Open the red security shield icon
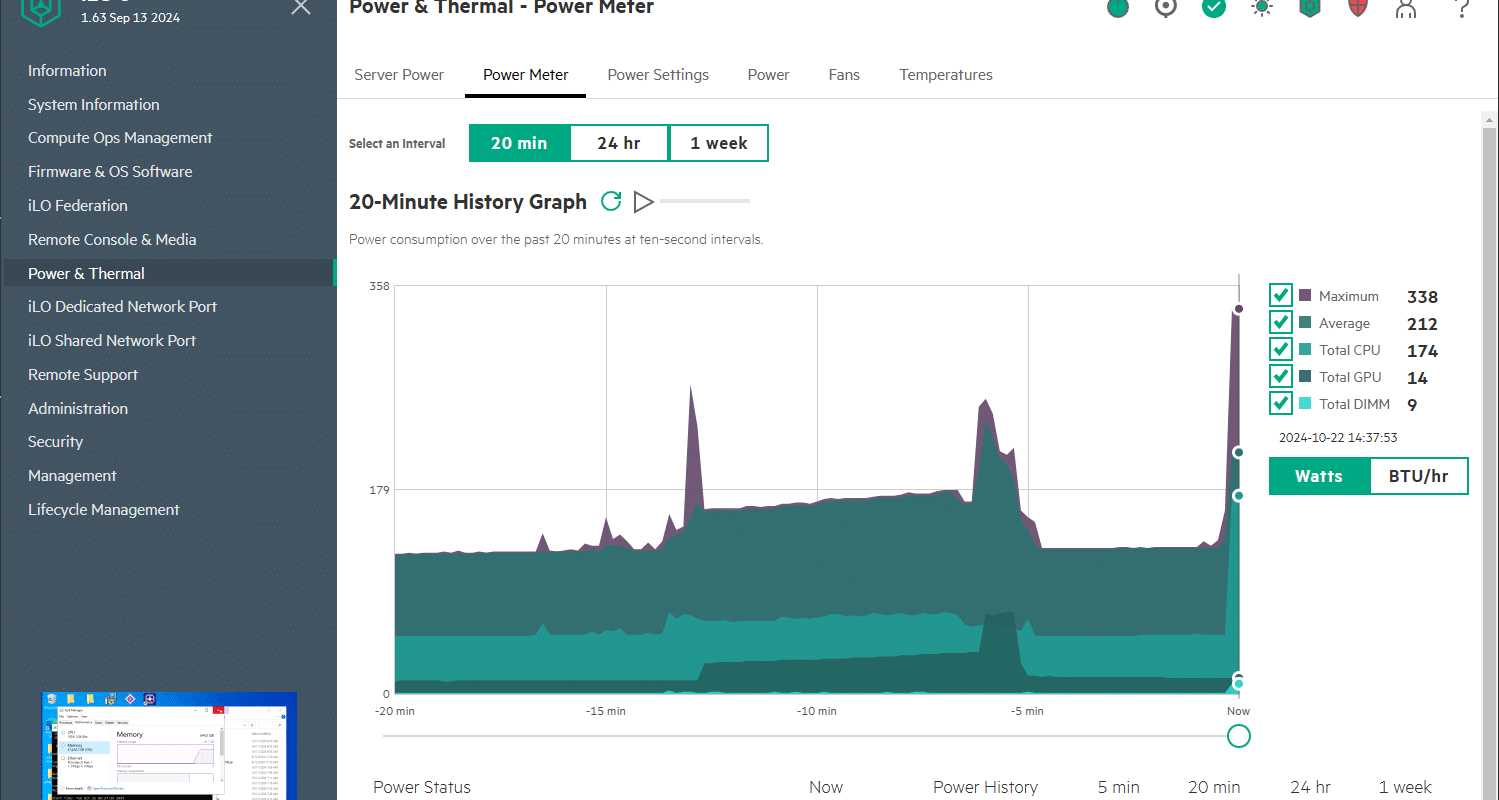 [1358, 8]
